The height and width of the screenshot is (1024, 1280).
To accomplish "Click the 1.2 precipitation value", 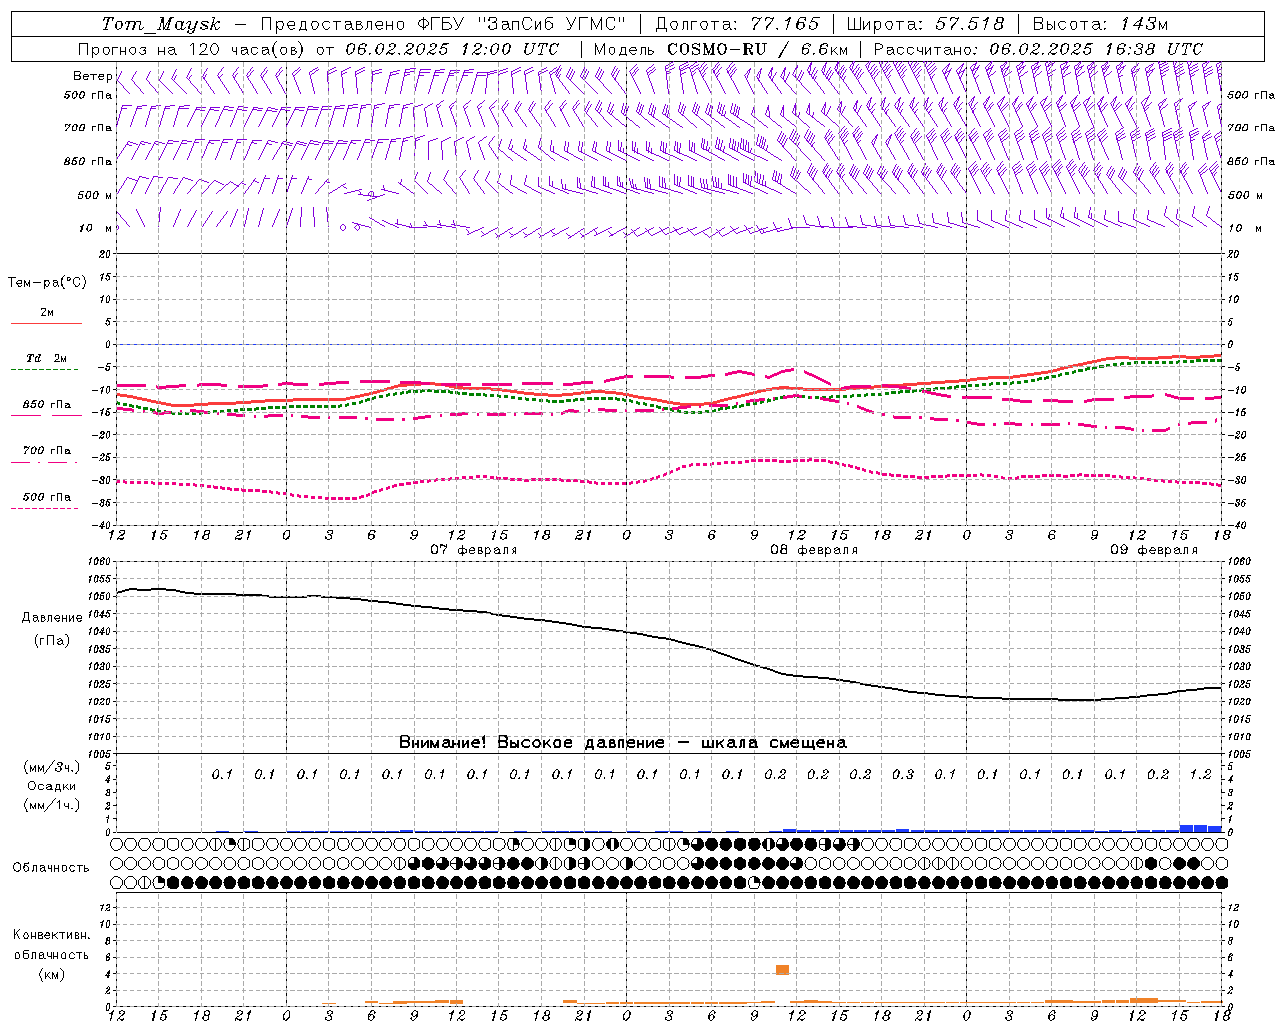I will [x=1201, y=775].
